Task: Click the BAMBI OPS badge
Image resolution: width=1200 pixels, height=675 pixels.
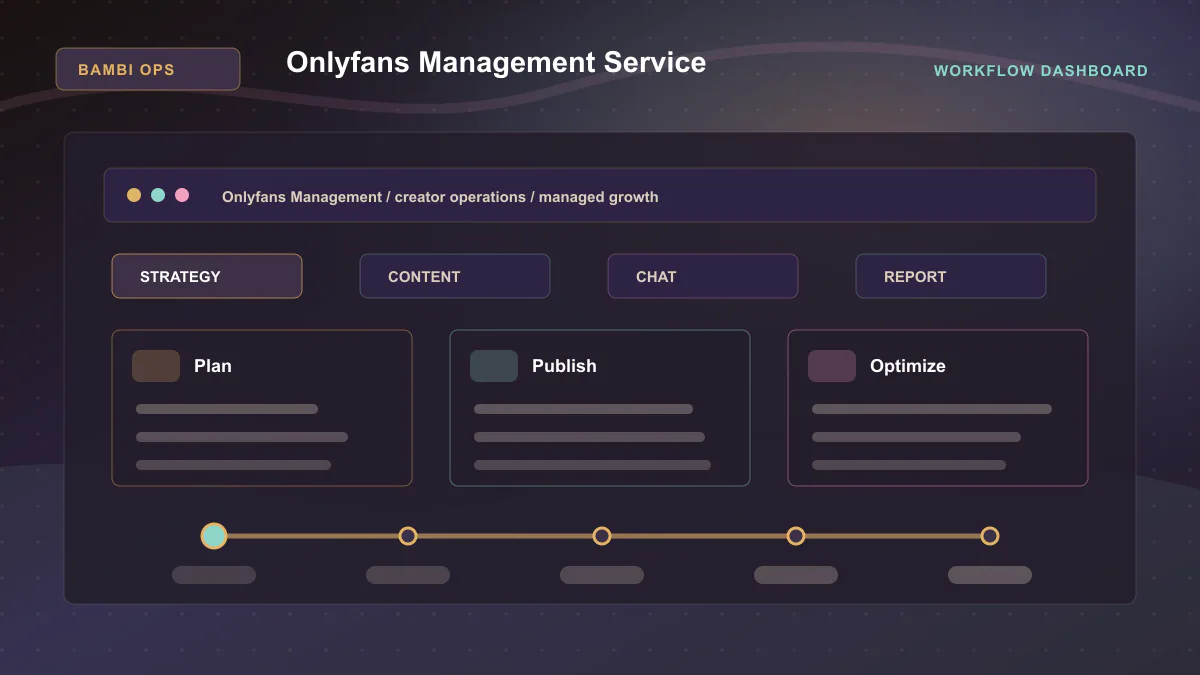Action: [x=148, y=69]
